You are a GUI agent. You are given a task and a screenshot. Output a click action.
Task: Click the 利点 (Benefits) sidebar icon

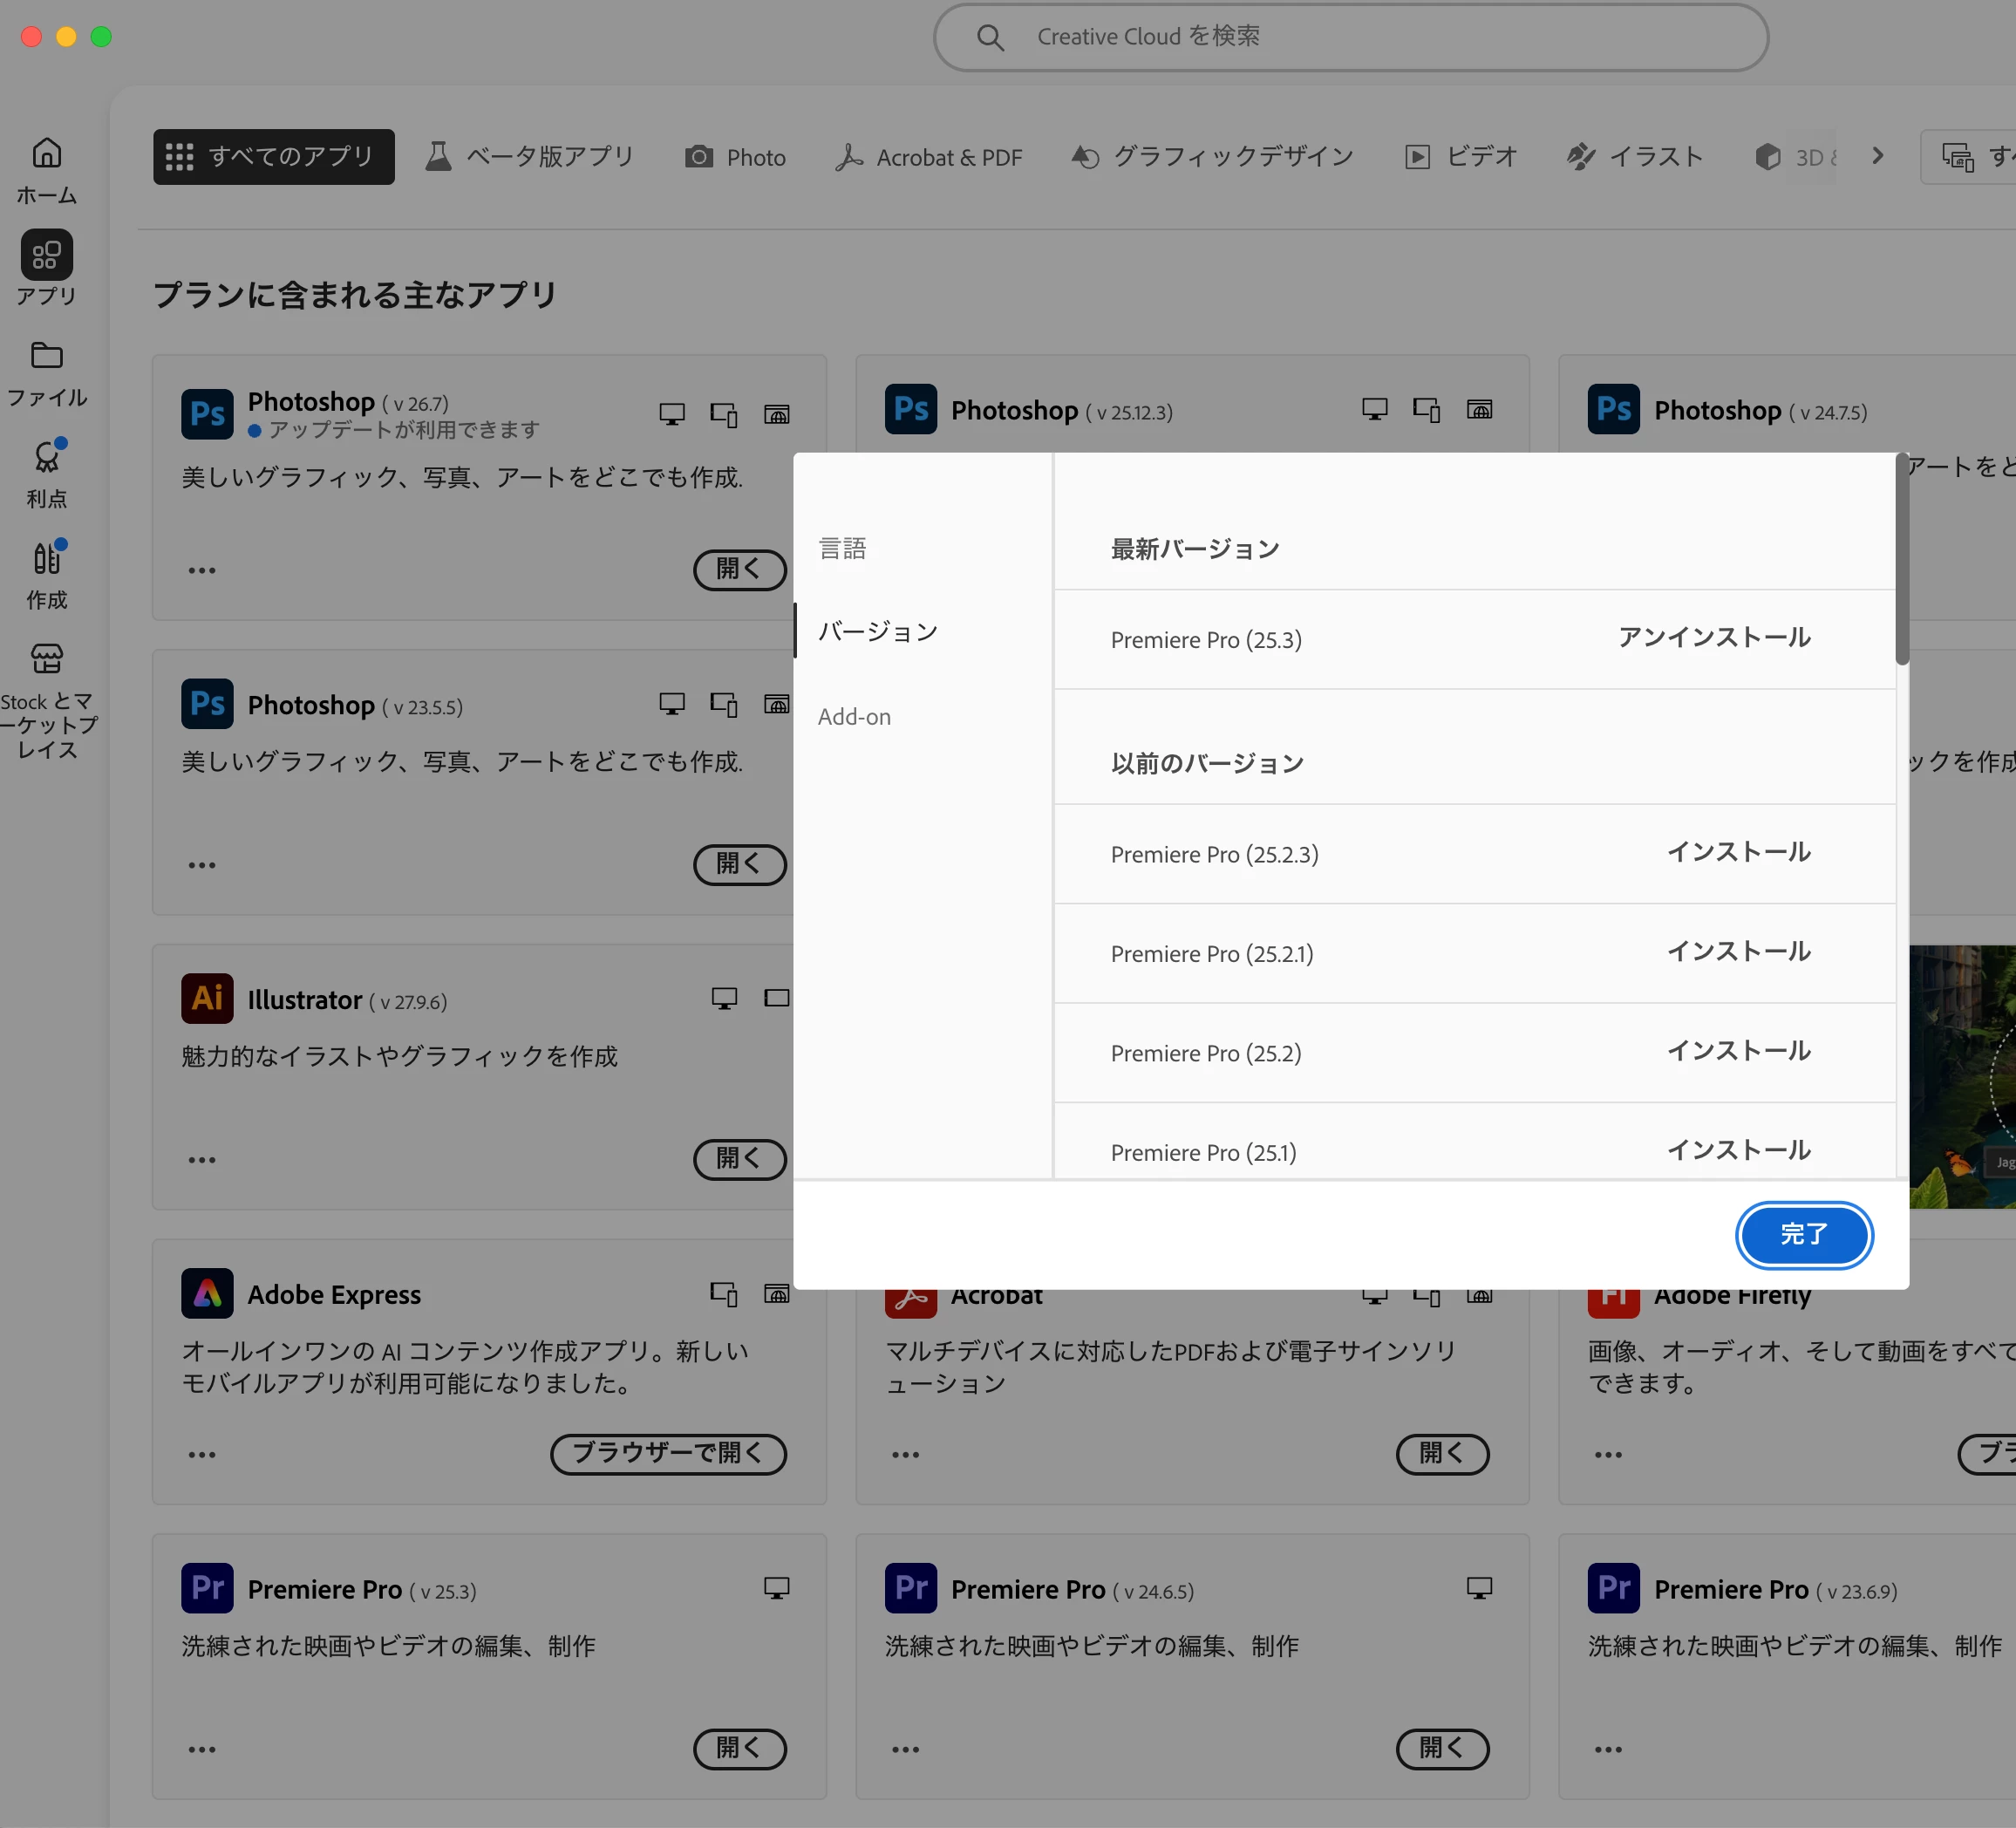(46, 458)
